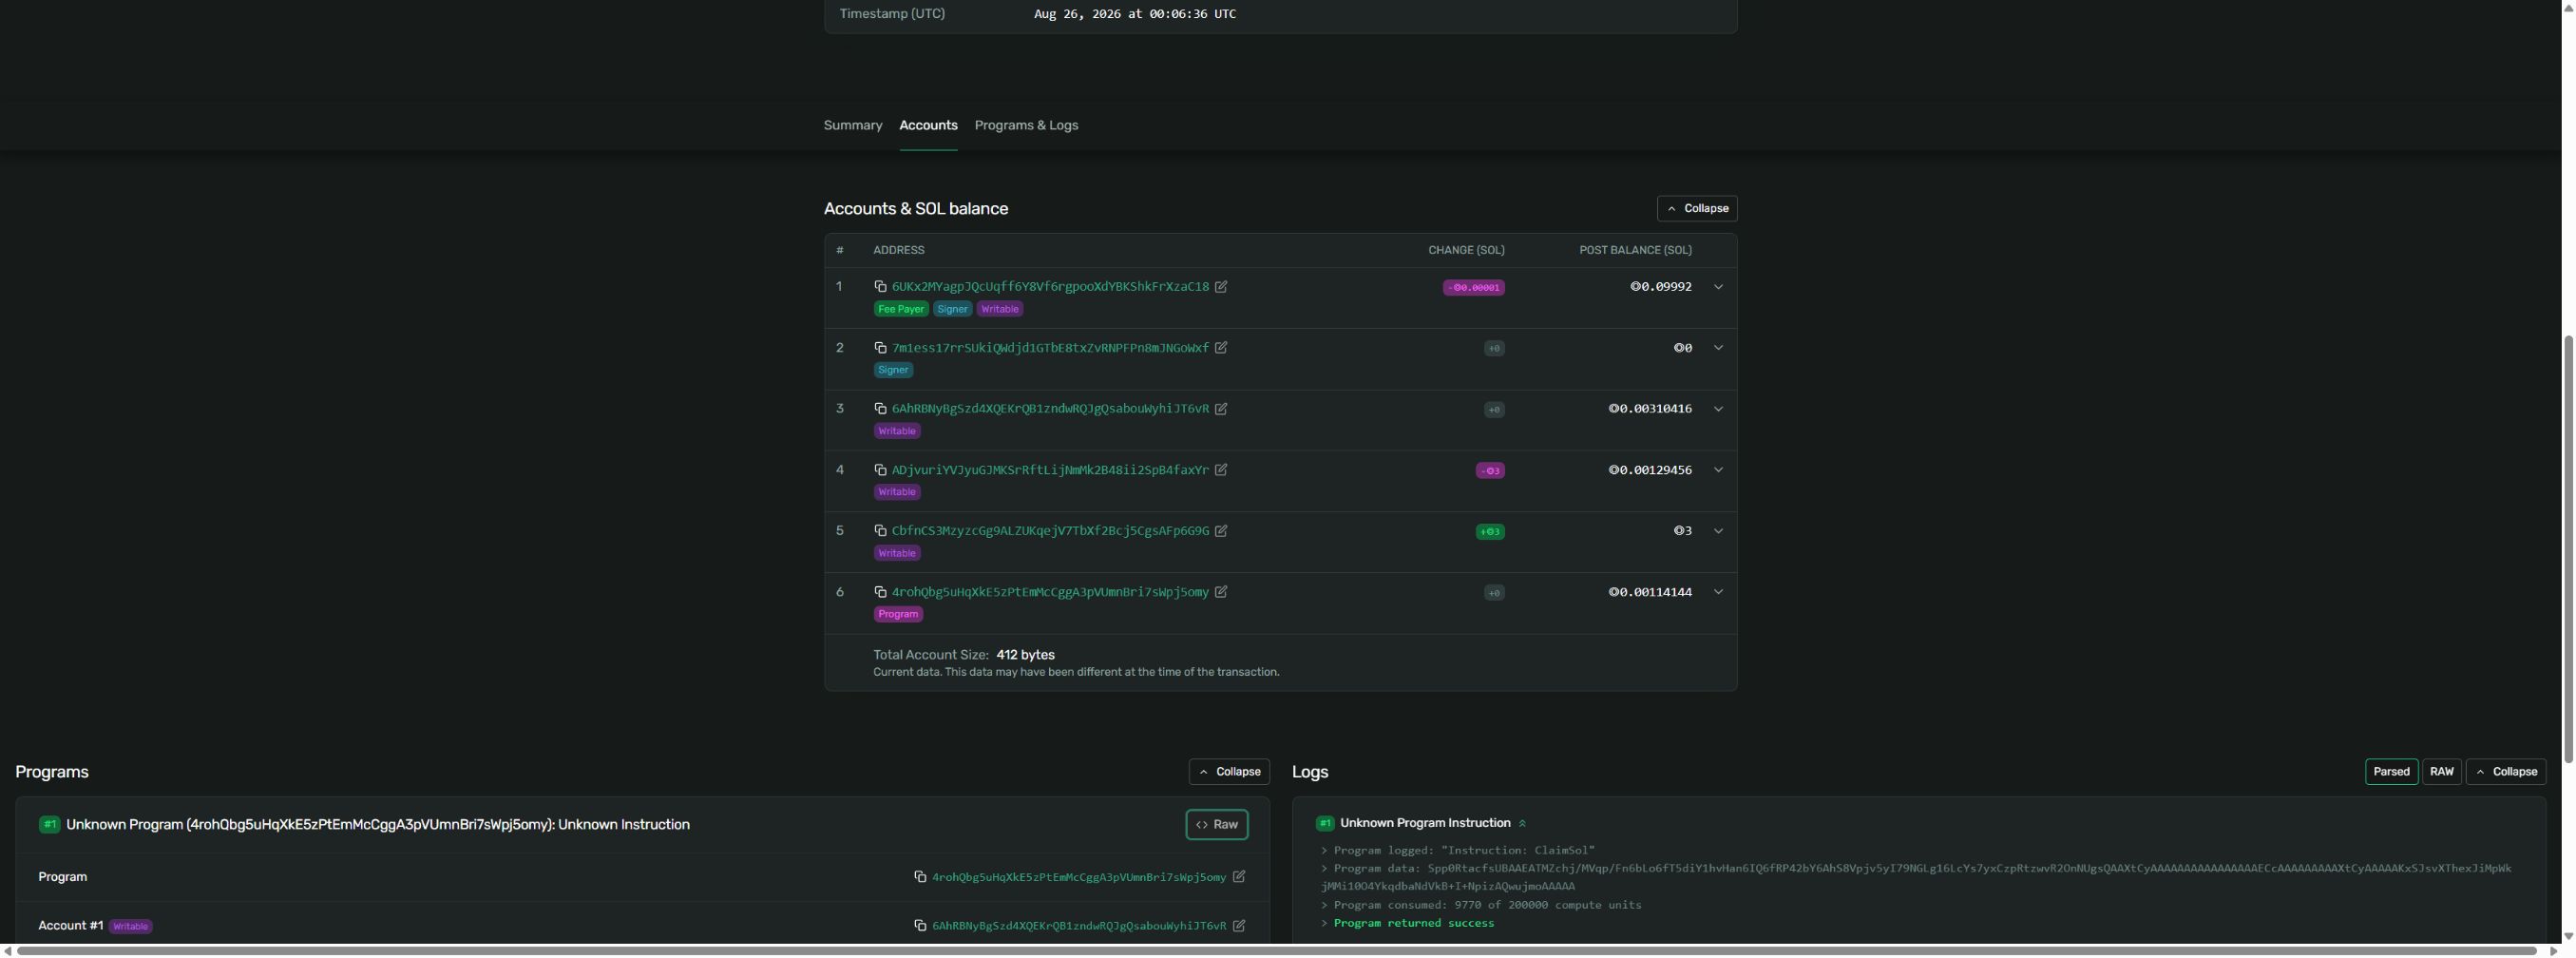Screen dimensions: 2576x958
Task: Click the Fee Payer badge
Action: [x=900, y=309]
